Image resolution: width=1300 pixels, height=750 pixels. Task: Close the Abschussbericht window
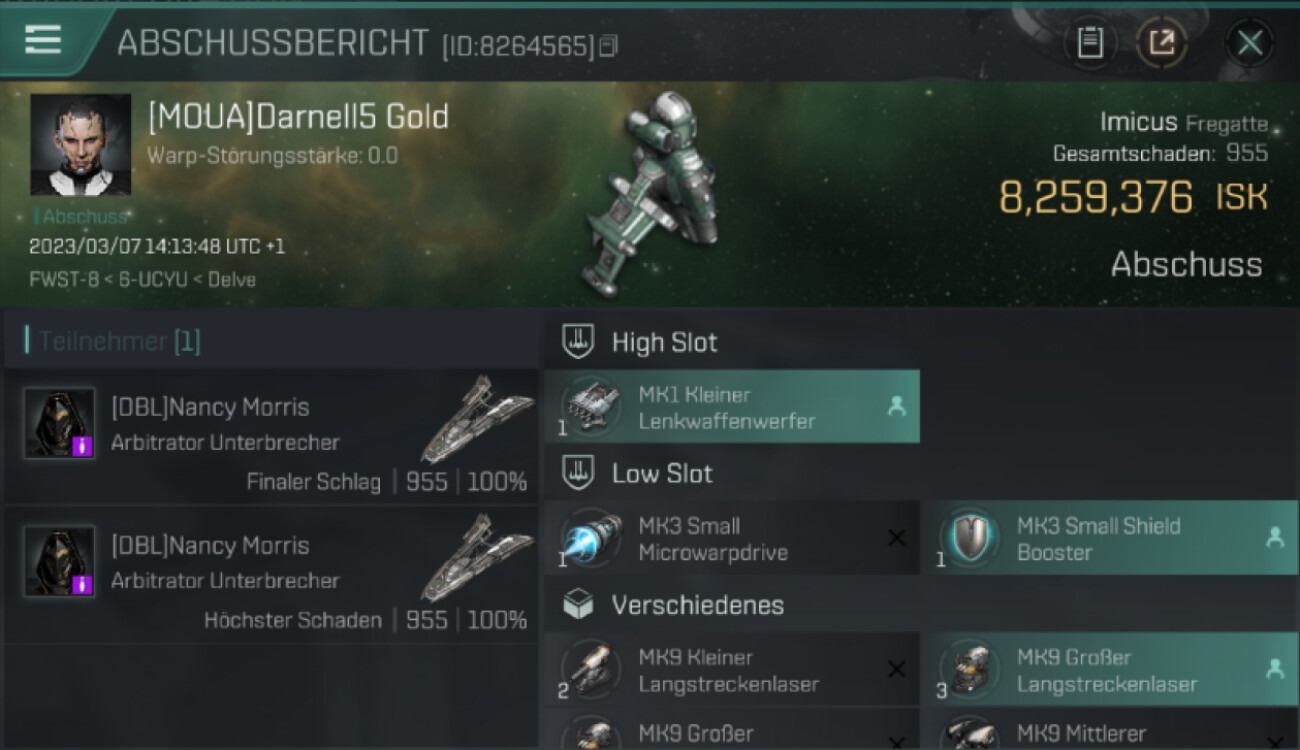(1250, 42)
